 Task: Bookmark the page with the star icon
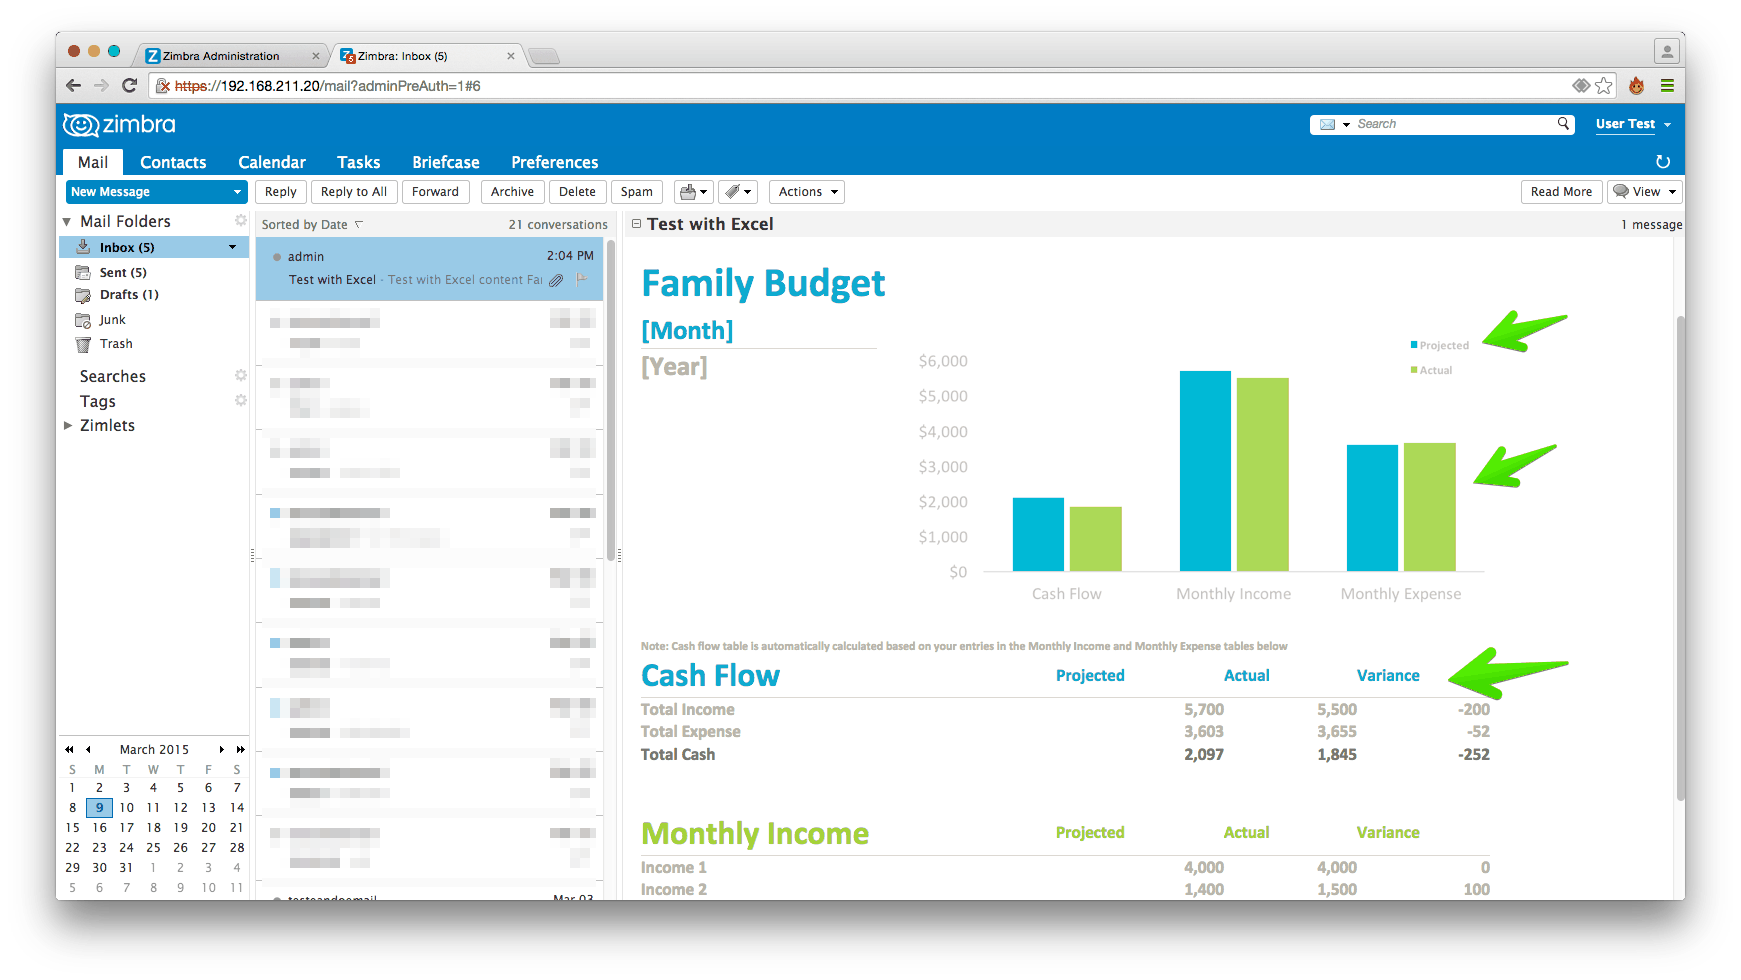coord(1604,86)
